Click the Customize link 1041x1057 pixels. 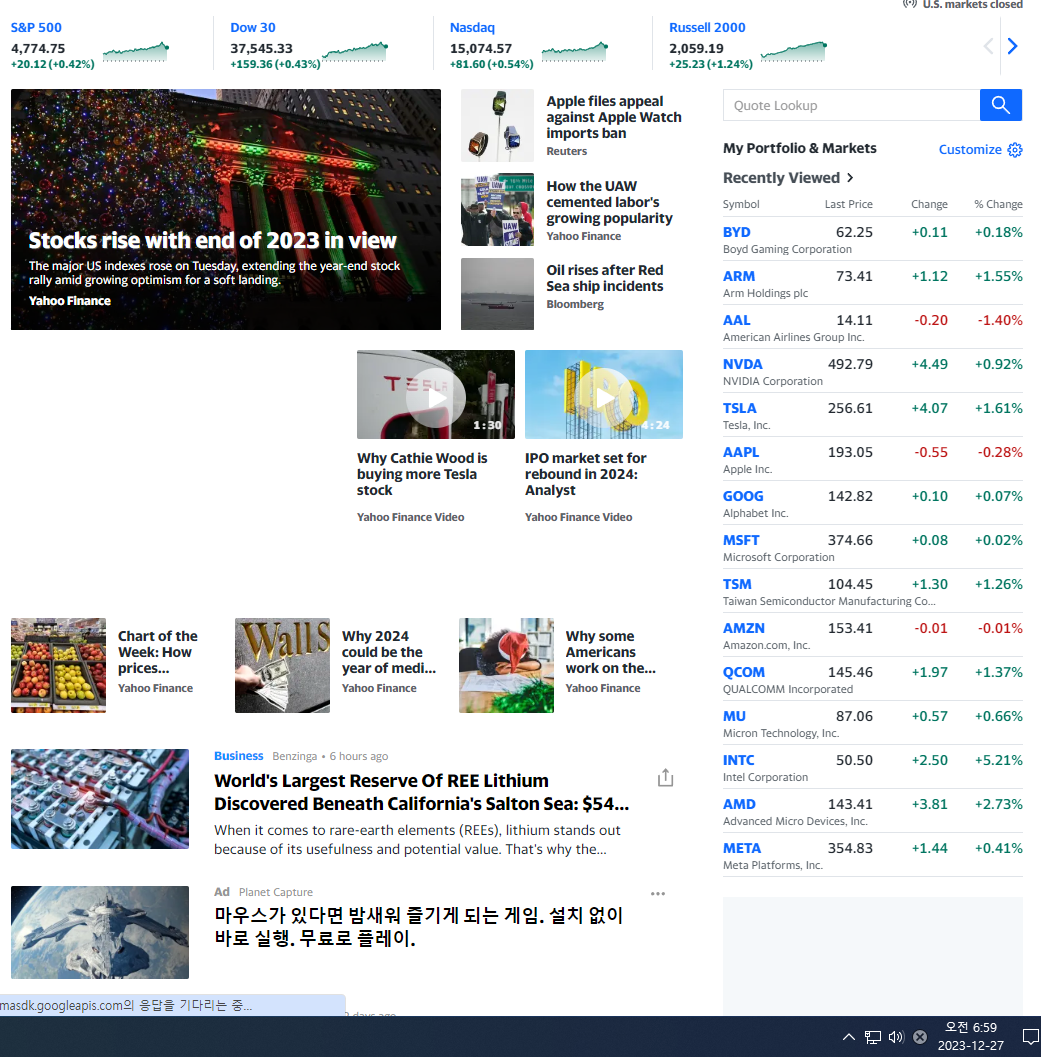970,150
